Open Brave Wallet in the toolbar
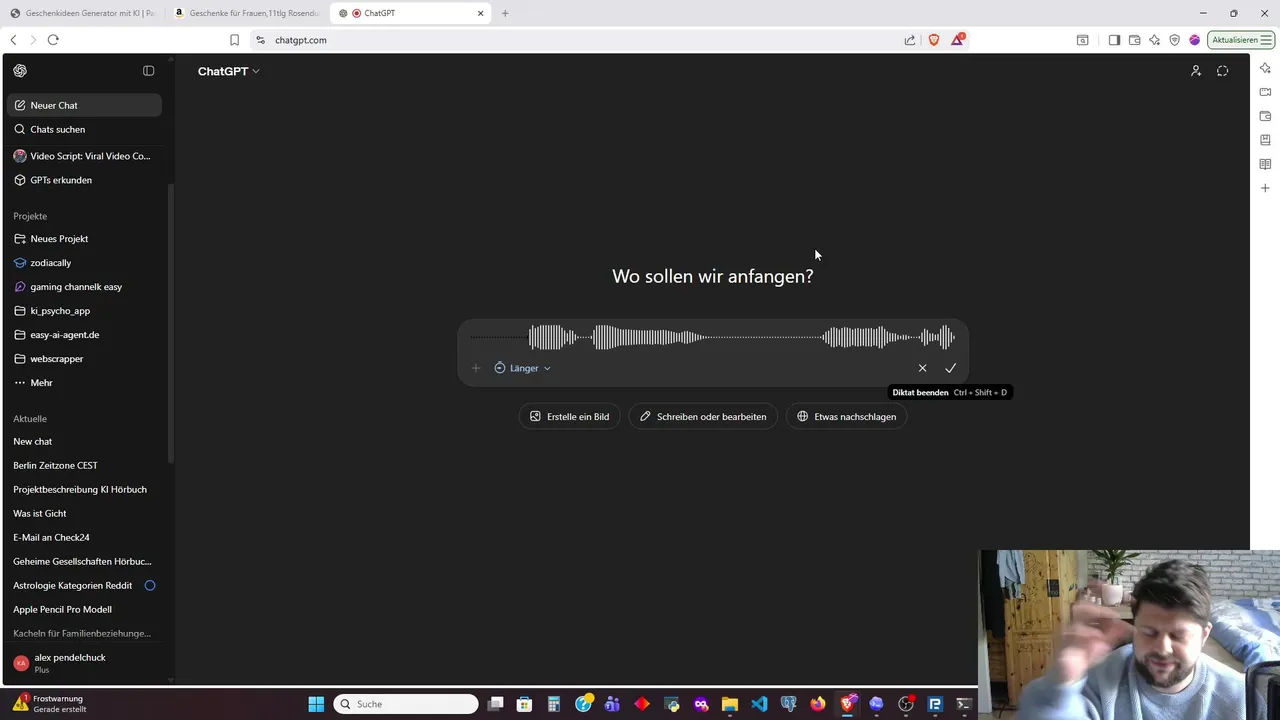 click(1134, 40)
